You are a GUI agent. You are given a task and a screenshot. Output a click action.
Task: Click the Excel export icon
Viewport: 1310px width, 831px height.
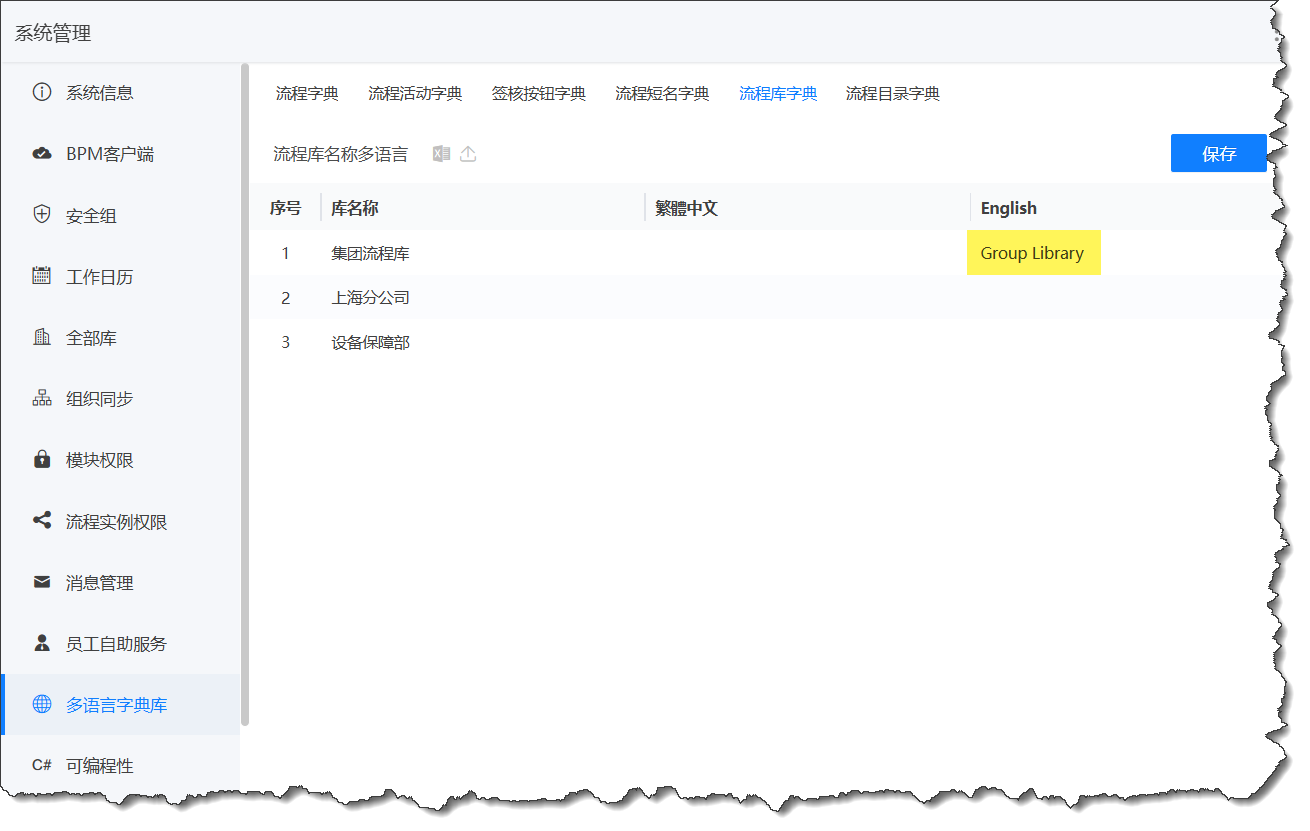coord(441,153)
